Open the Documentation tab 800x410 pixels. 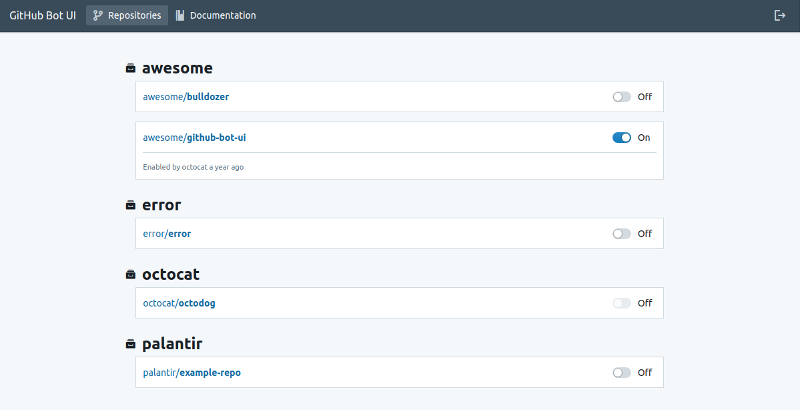click(216, 15)
